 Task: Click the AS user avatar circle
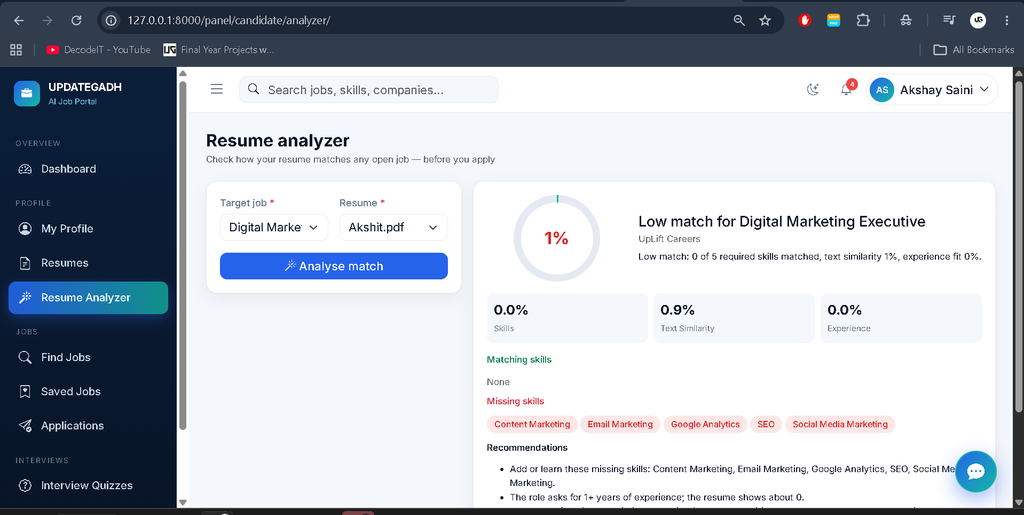pyautogui.click(x=882, y=90)
